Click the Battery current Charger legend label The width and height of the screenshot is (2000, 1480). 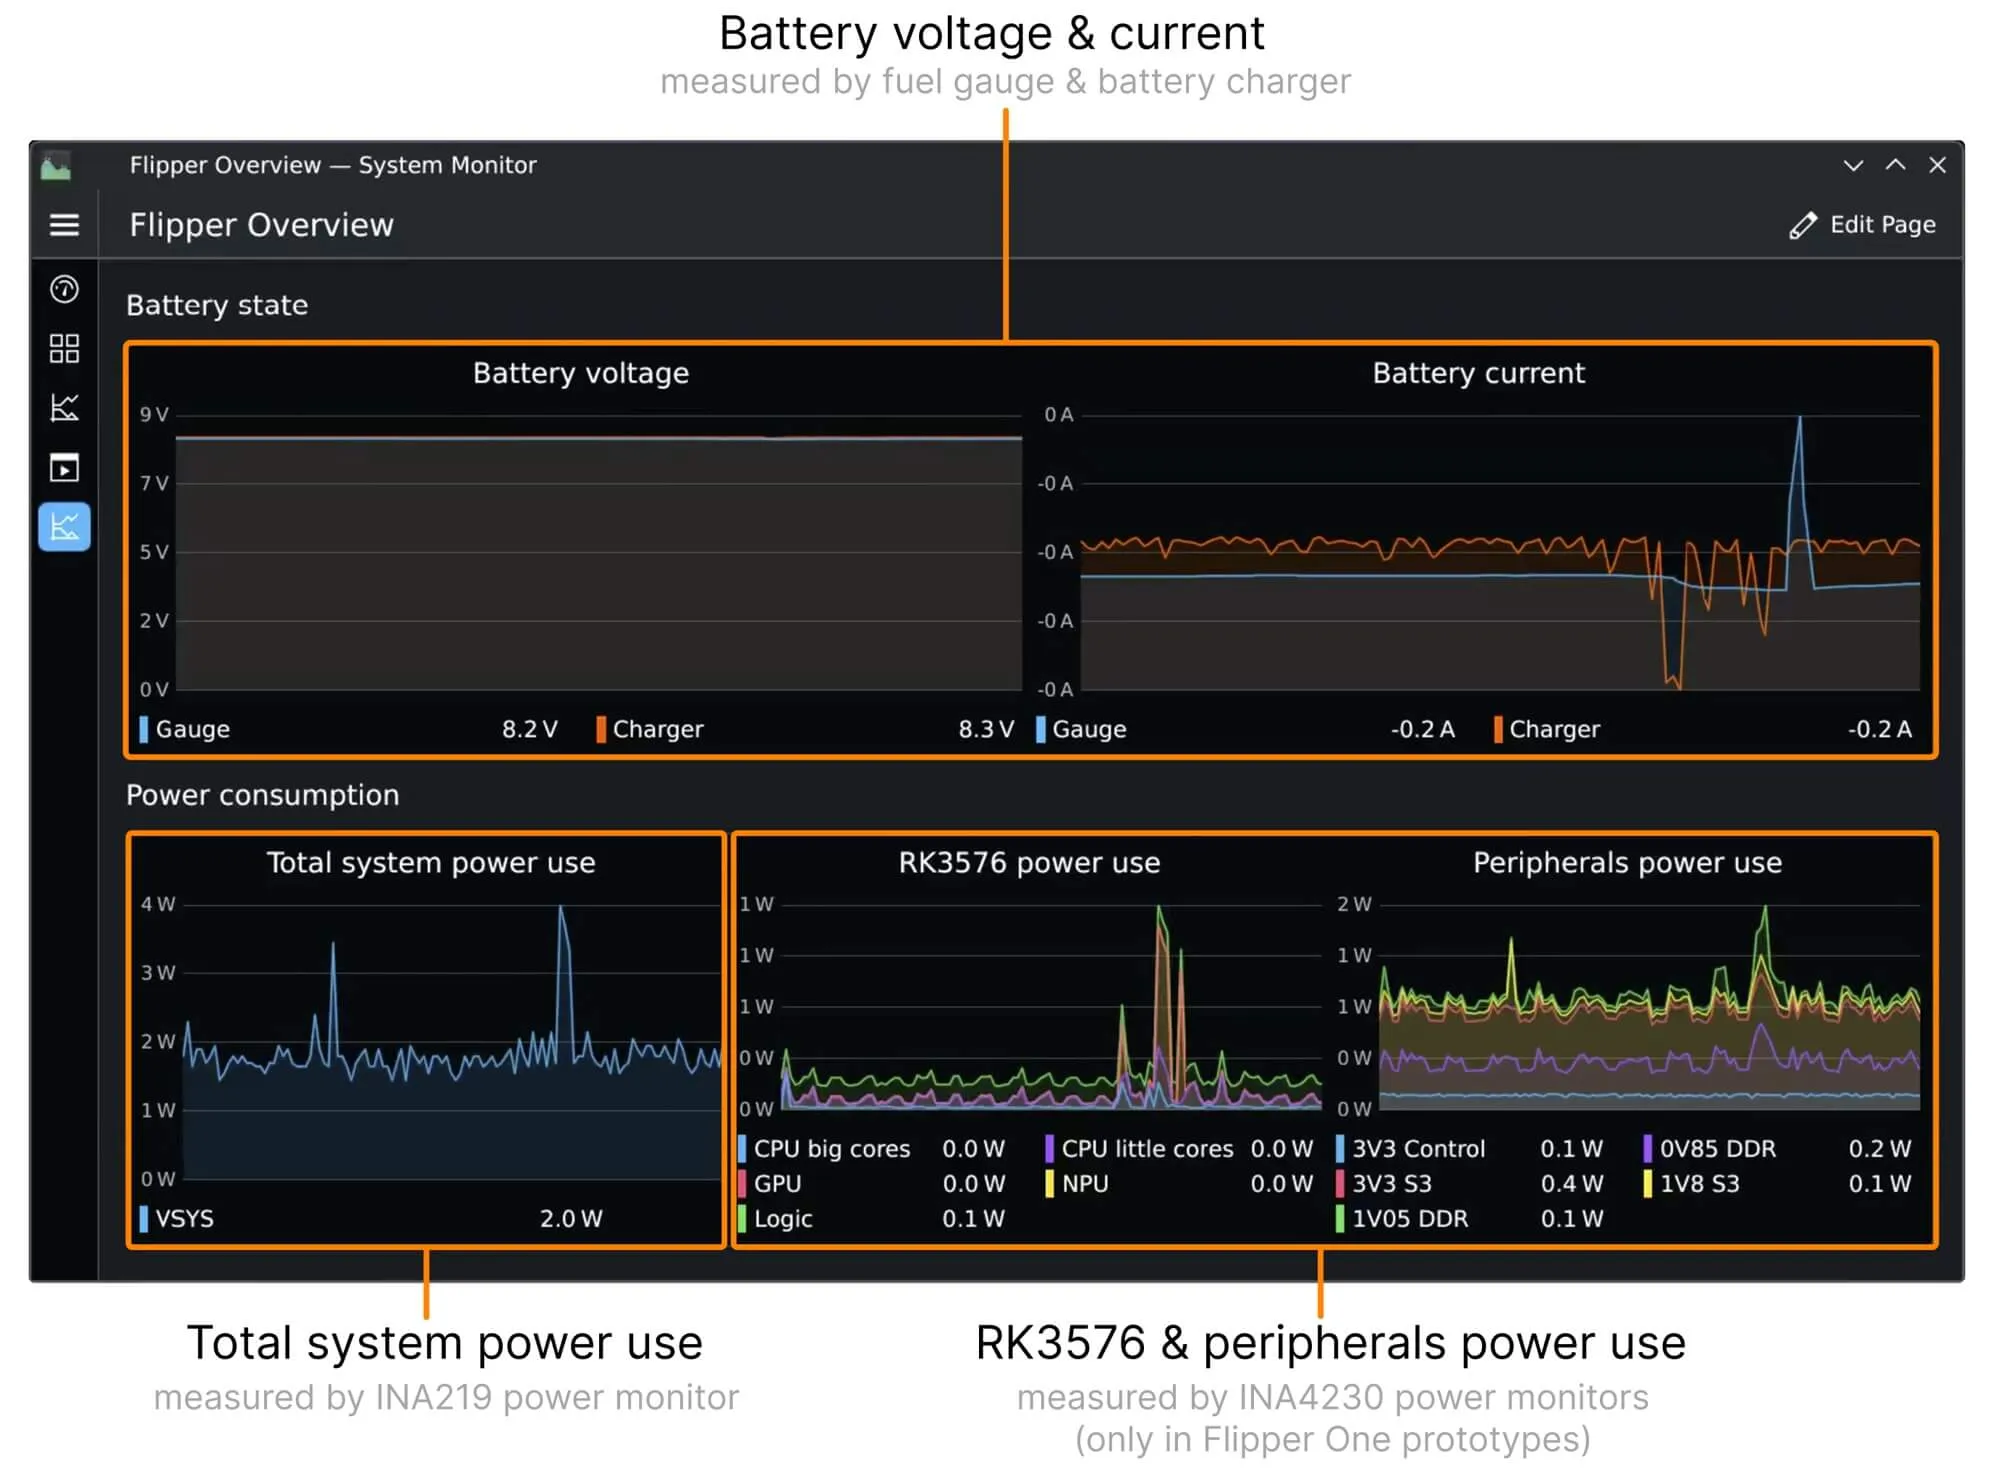click(x=1554, y=729)
